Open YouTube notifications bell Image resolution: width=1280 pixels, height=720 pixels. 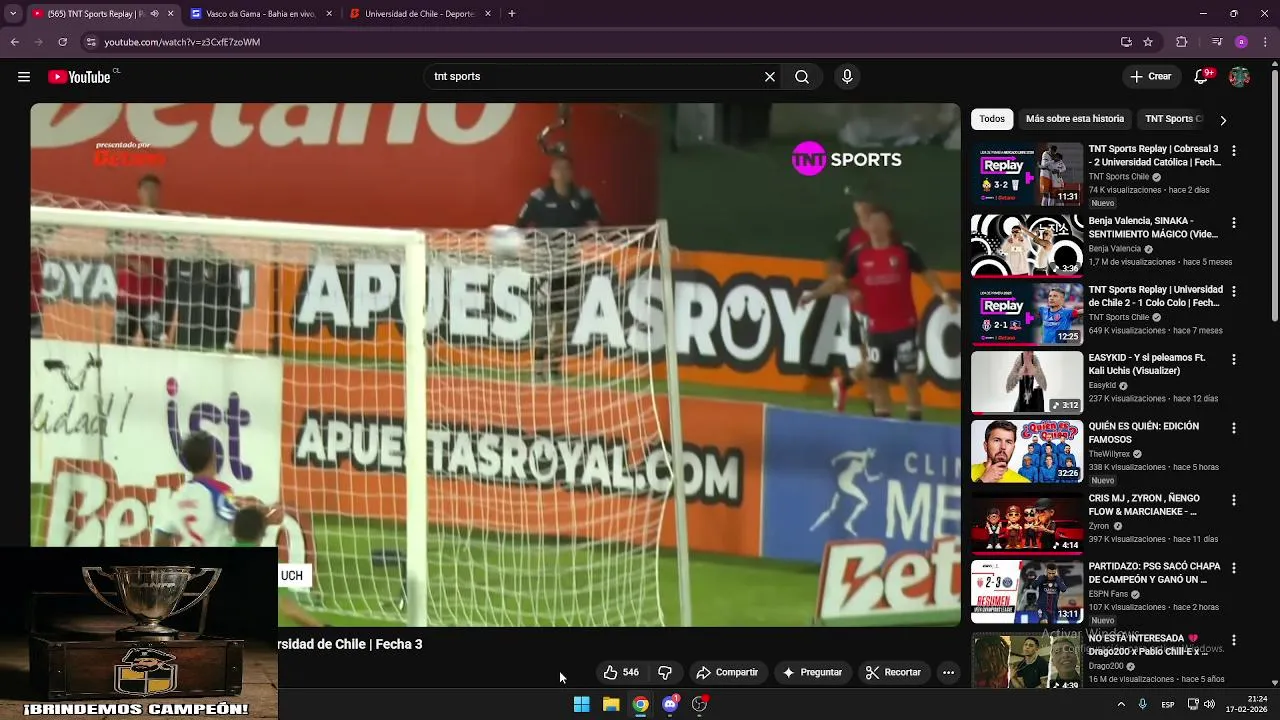tap(1202, 77)
